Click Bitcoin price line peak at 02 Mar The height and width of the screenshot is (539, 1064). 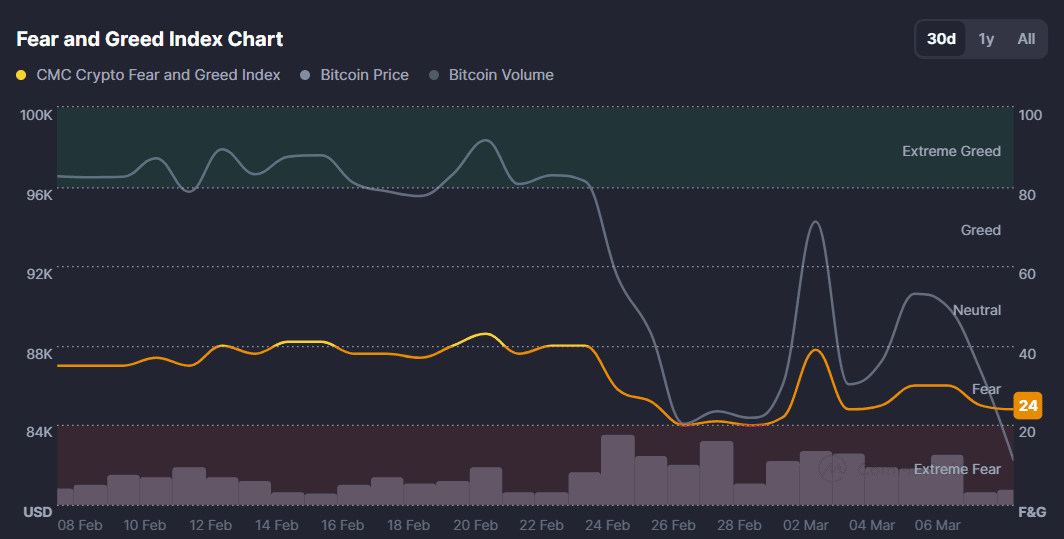point(815,222)
